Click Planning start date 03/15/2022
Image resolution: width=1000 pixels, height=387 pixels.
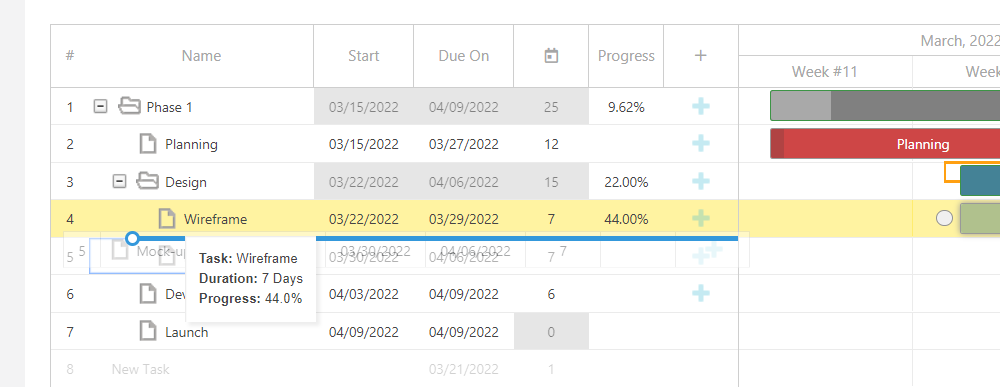(x=364, y=144)
